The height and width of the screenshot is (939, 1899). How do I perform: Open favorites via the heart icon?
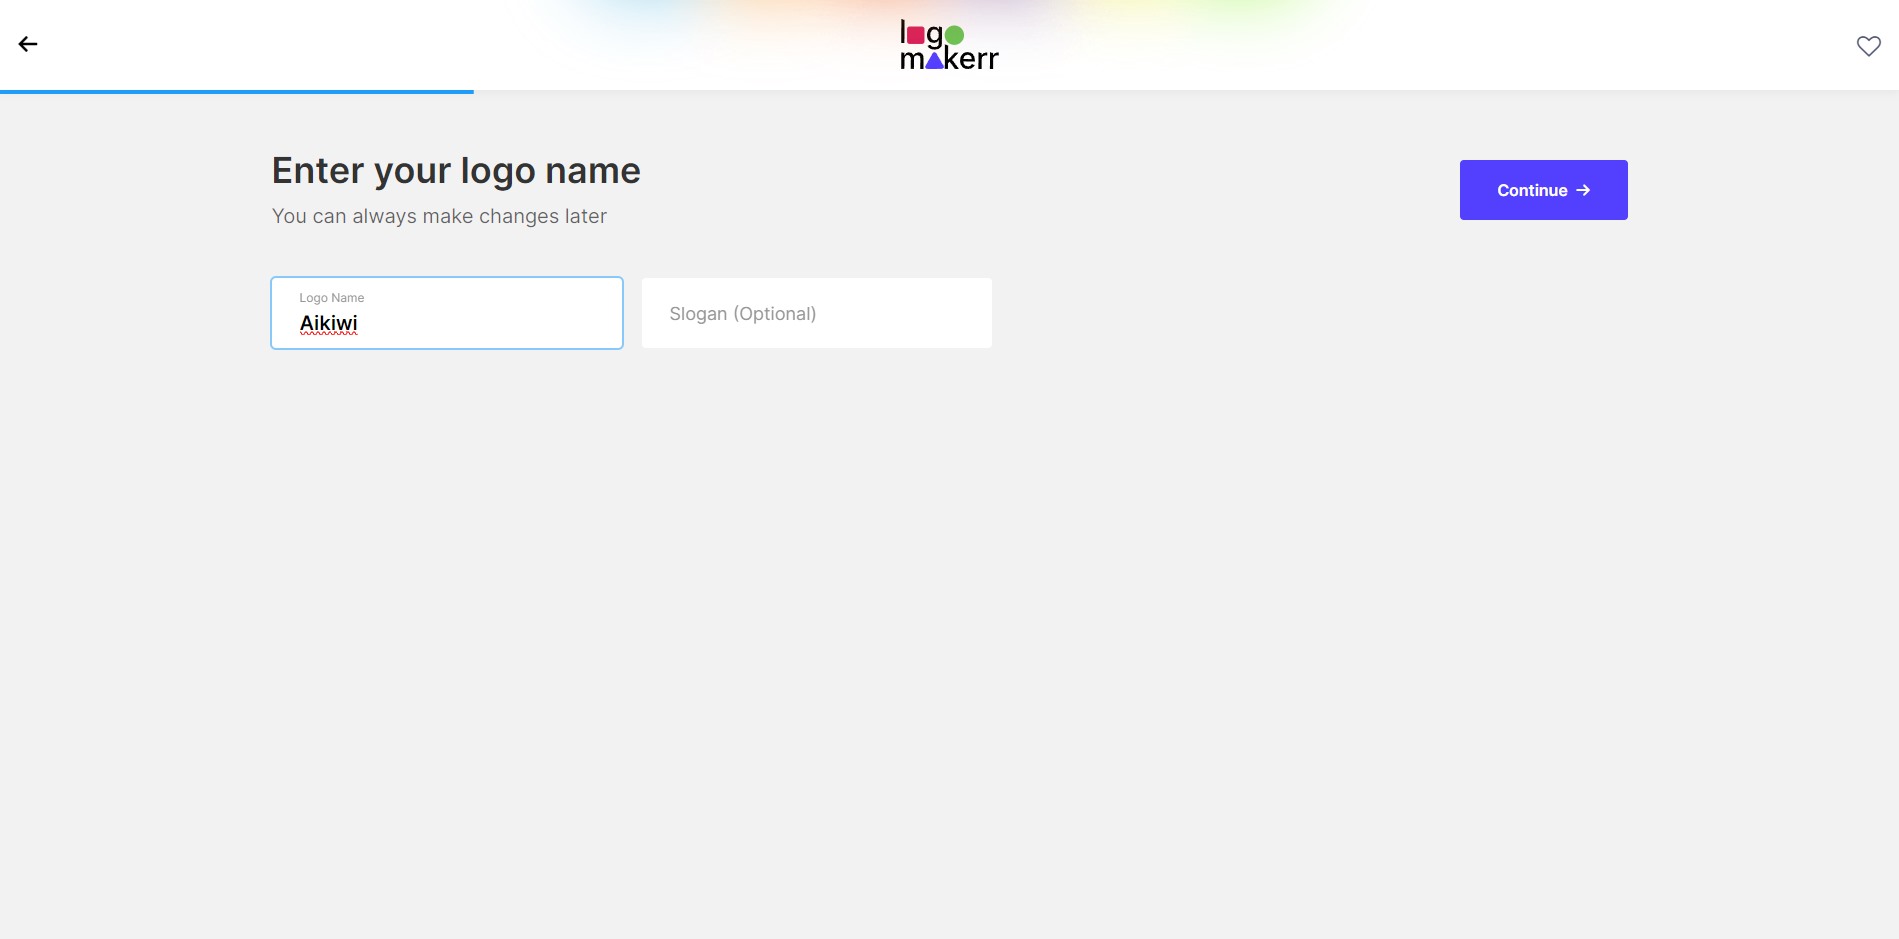(1868, 46)
